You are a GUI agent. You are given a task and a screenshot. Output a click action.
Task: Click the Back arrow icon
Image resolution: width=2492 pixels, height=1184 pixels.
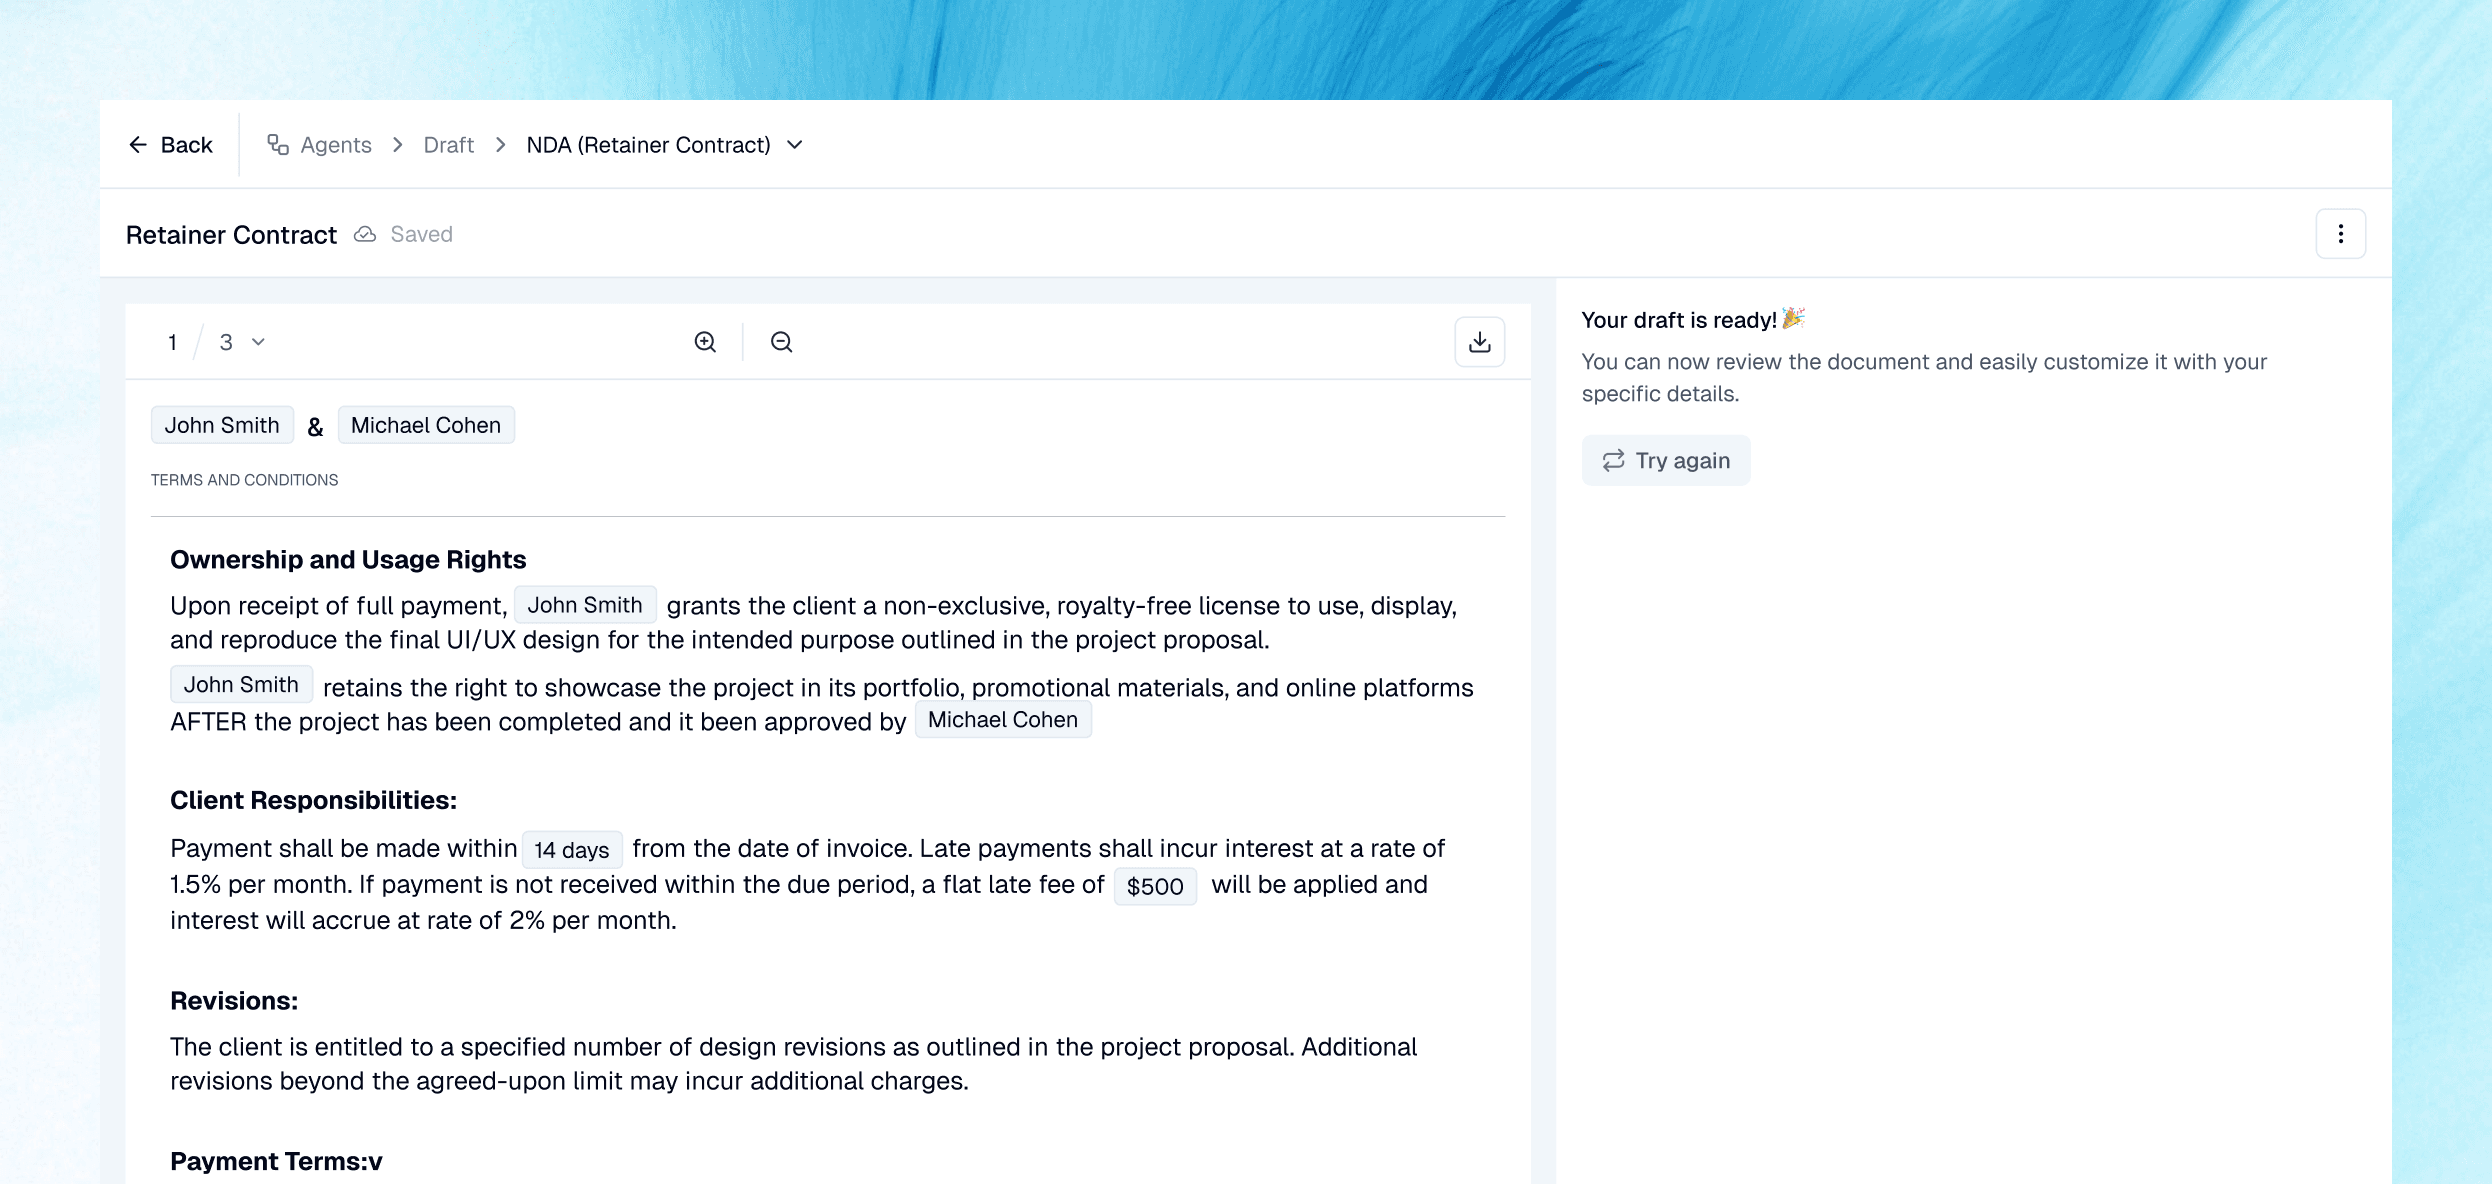click(x=138, y=145)
